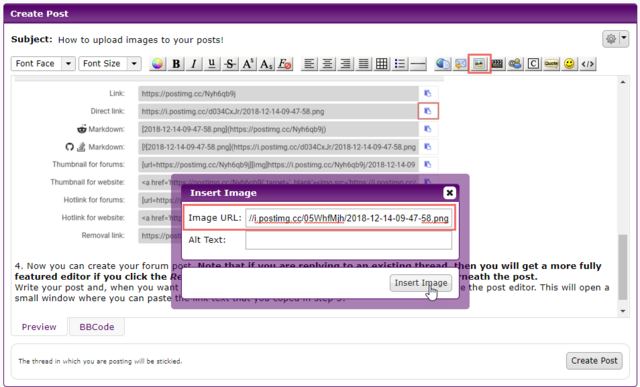The height and width of the screenshot is (387, 640).
Task: Click the Image URL input field
Action: (349, 218)
